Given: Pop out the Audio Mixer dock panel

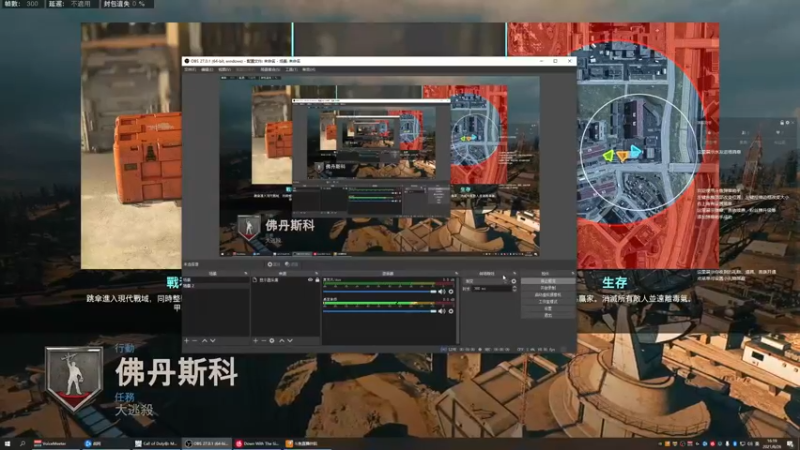Looking at the screenshot, I should pos(456,273).
